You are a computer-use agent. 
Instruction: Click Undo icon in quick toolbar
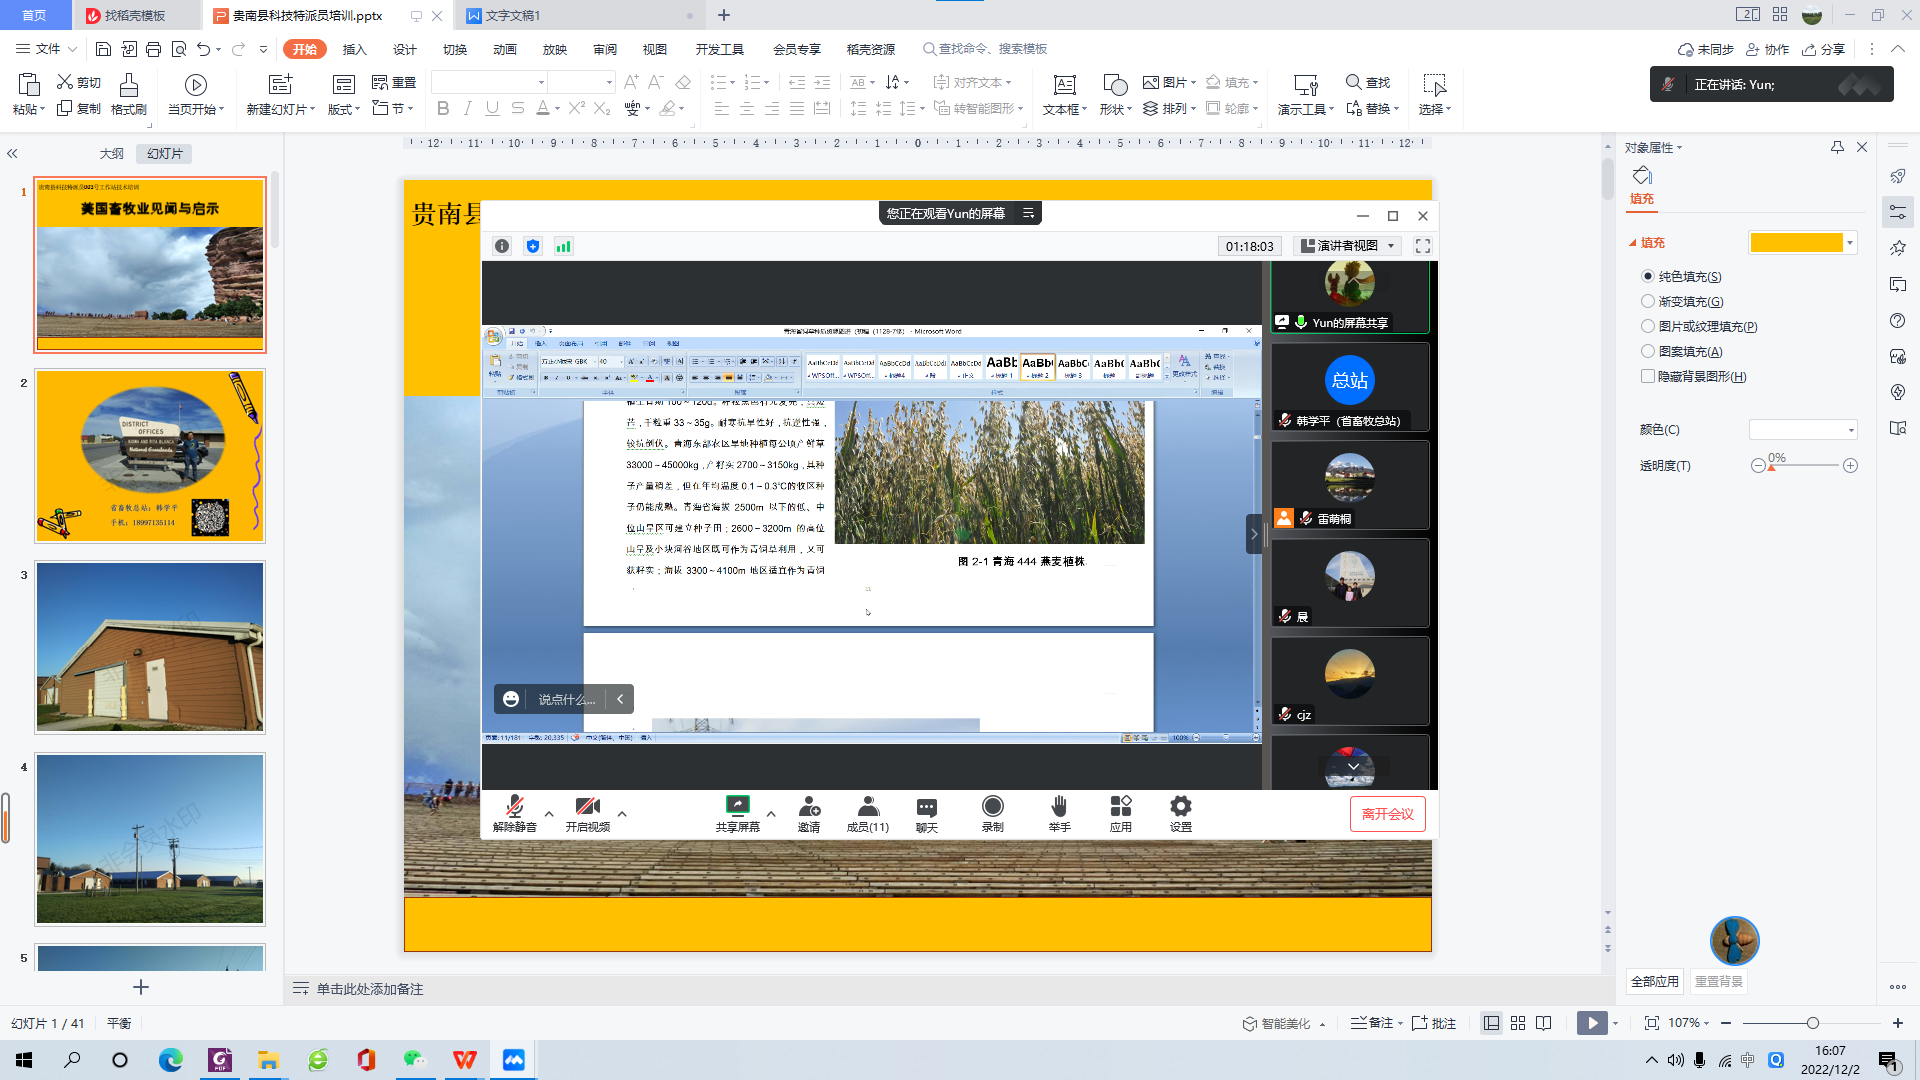point(204,49)
